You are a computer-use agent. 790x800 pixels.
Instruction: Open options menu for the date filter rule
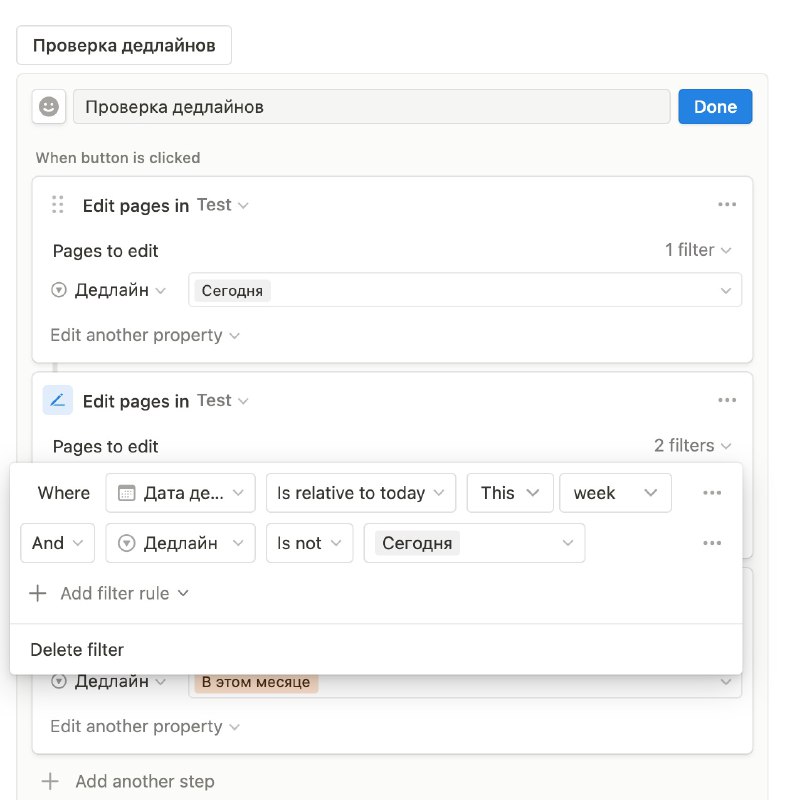coord(712,493)
